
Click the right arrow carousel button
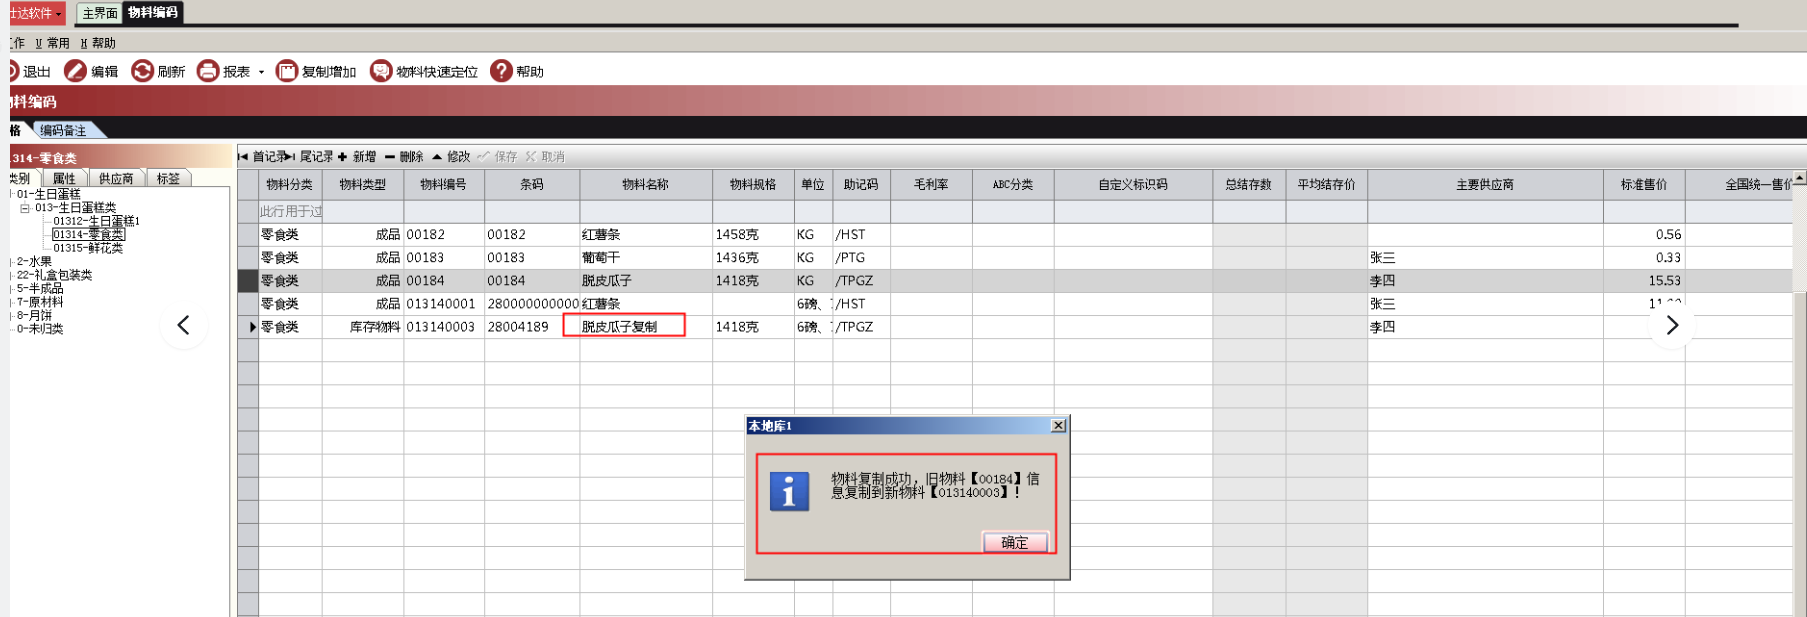(x=1672, y=325)
